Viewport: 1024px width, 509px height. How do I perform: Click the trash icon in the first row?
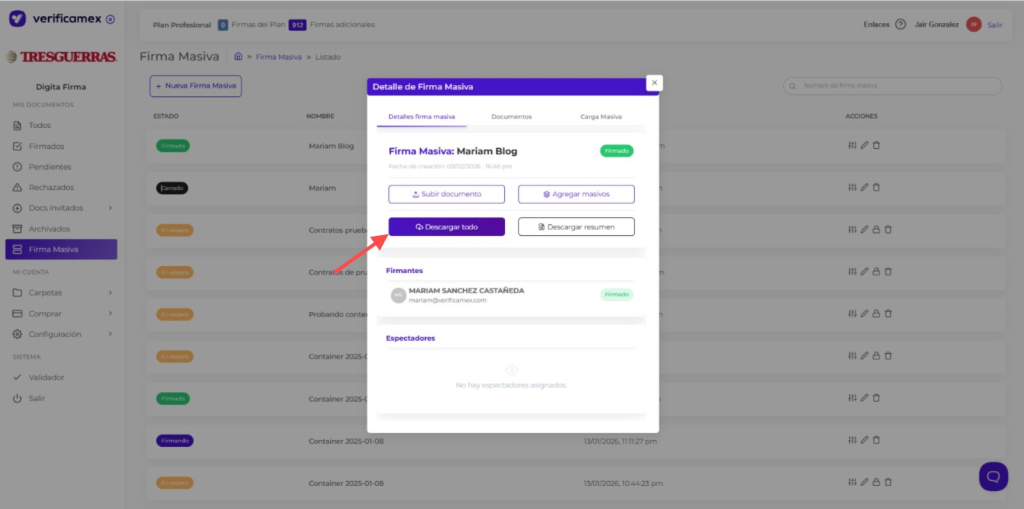coord(876,146)
